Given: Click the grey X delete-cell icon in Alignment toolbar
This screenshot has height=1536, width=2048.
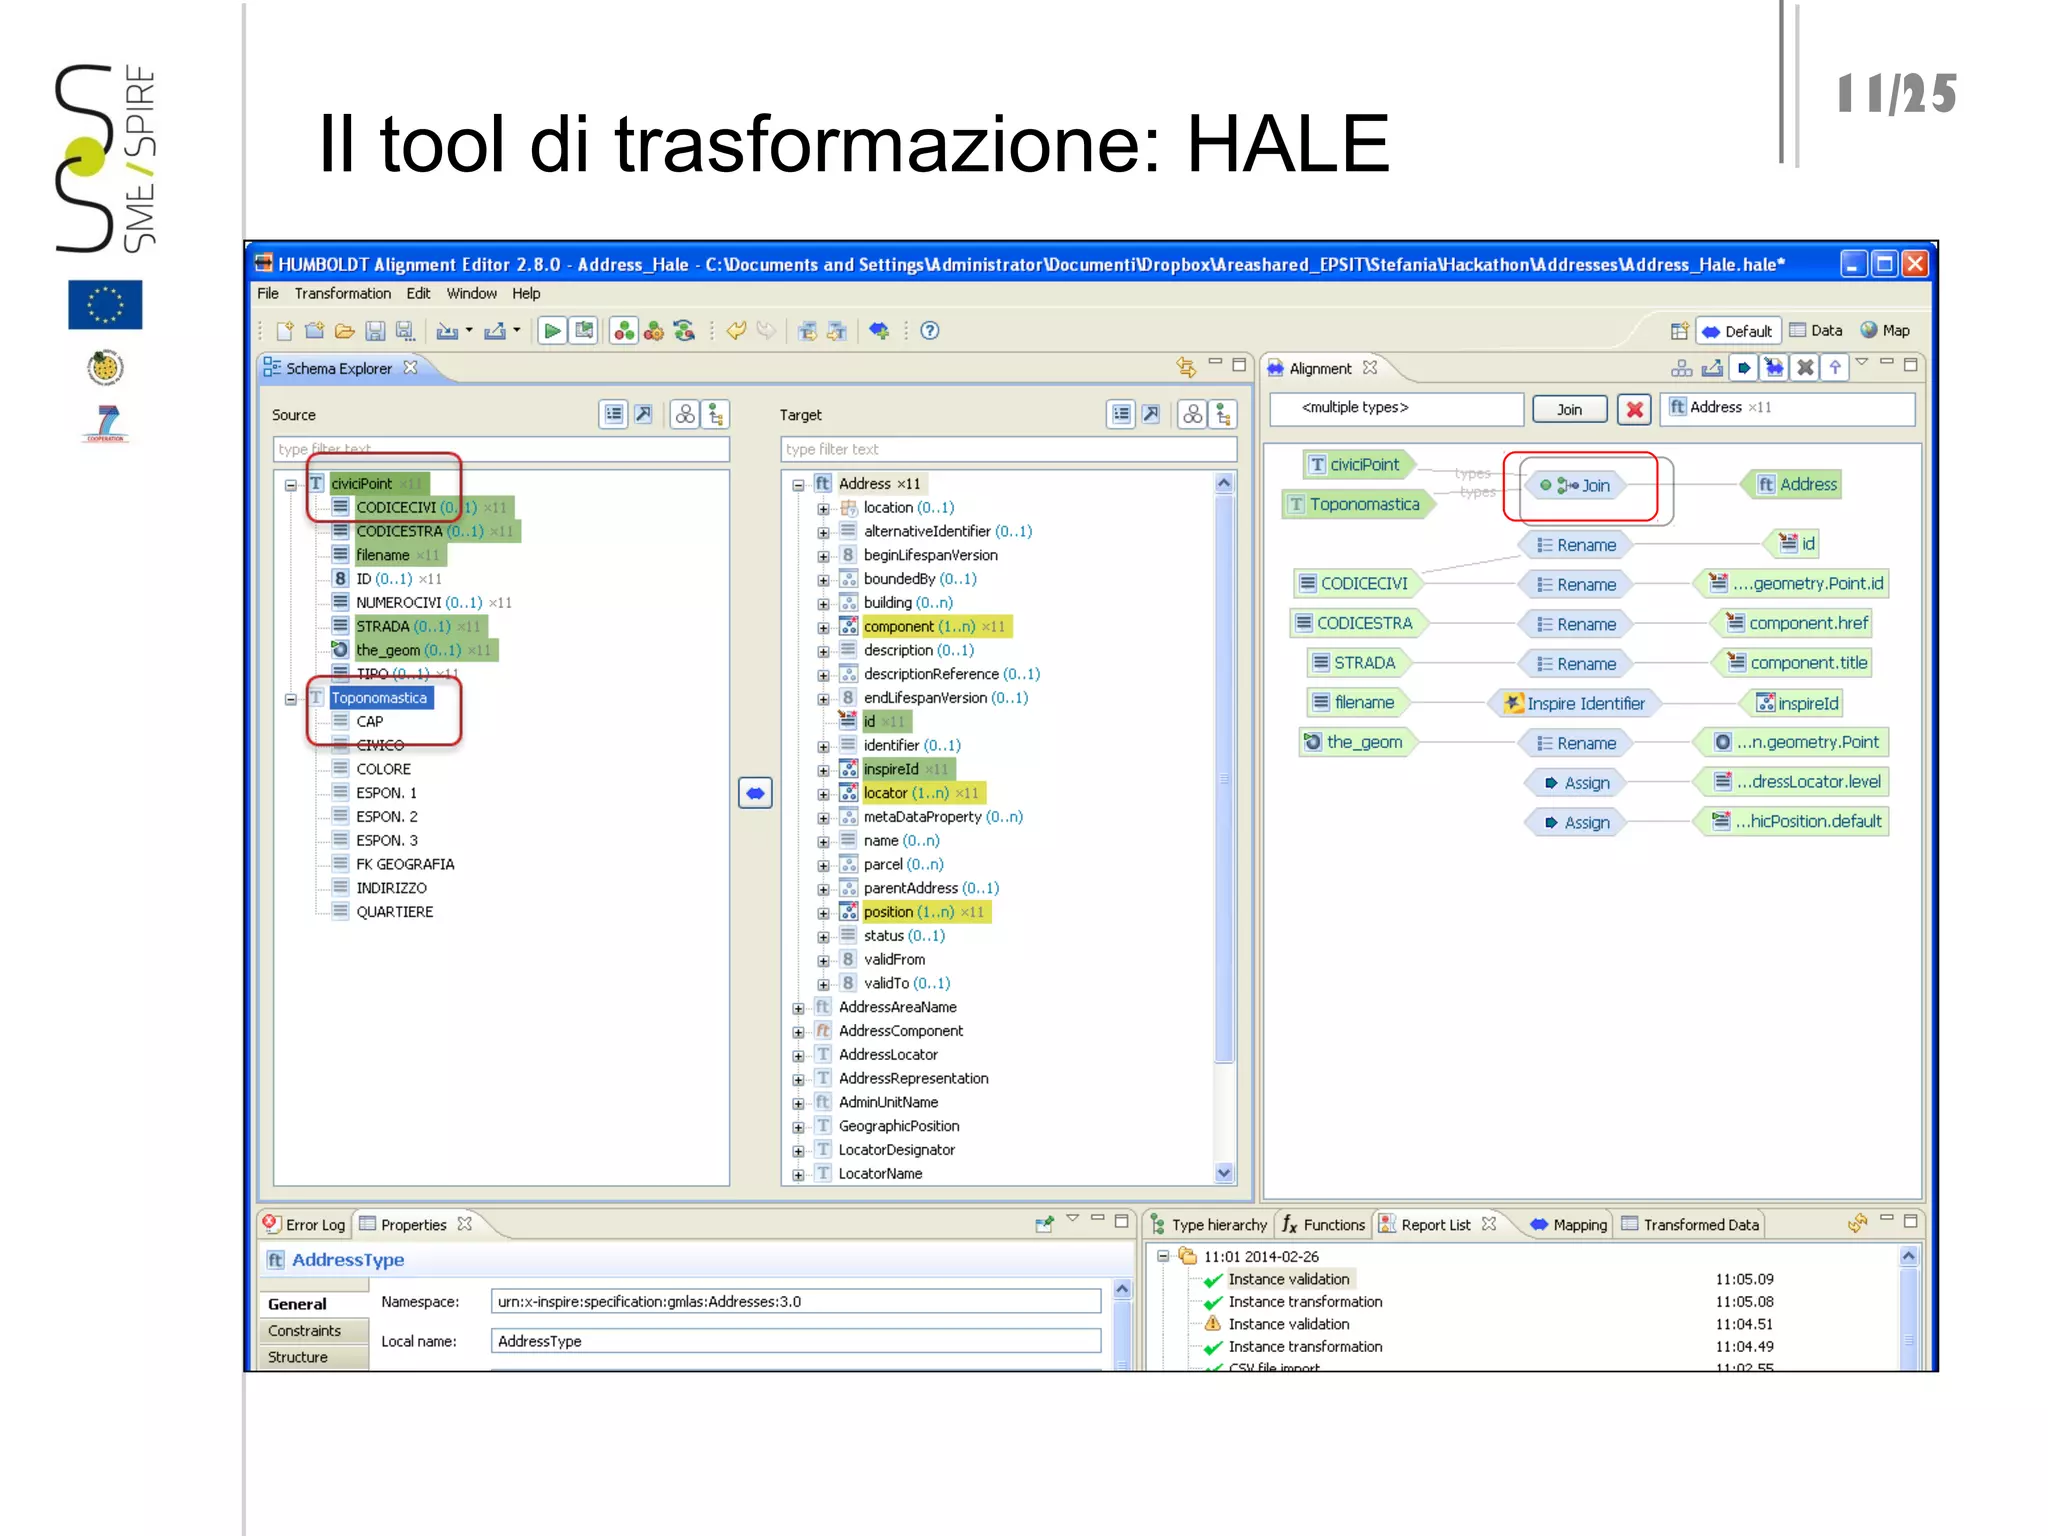Looking at the screenshot, I should coord(1805,368).
